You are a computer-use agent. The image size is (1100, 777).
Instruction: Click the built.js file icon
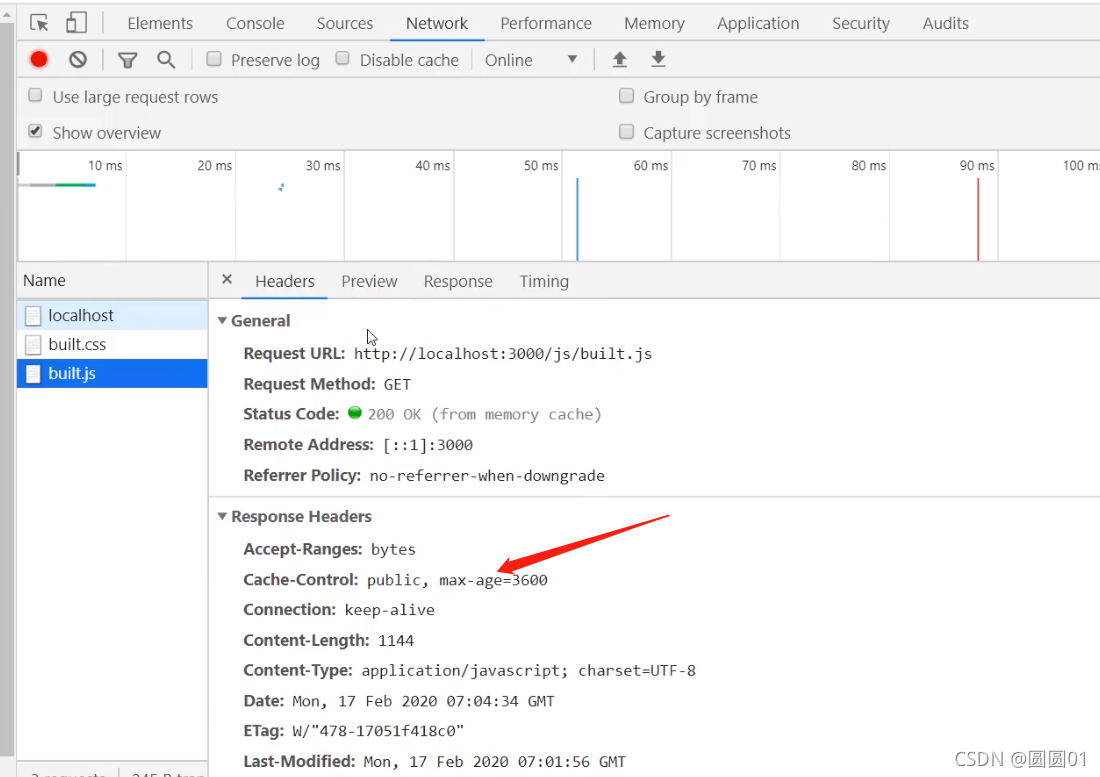tap(33, 374)
